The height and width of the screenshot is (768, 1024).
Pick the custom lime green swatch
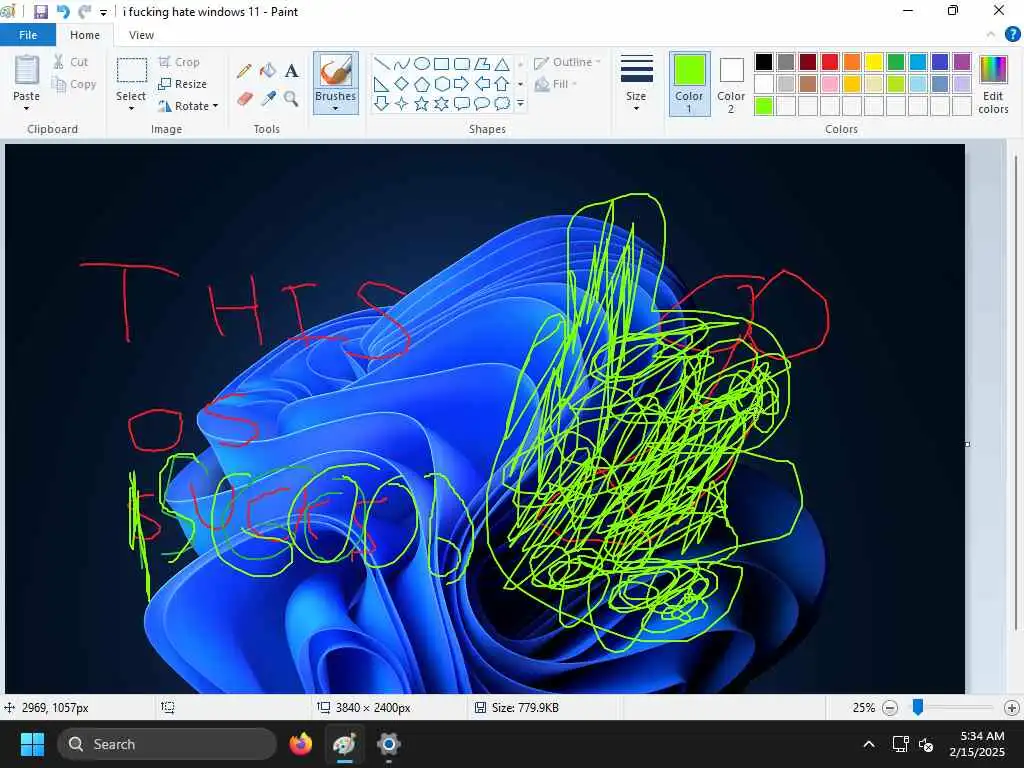[763, 105]
